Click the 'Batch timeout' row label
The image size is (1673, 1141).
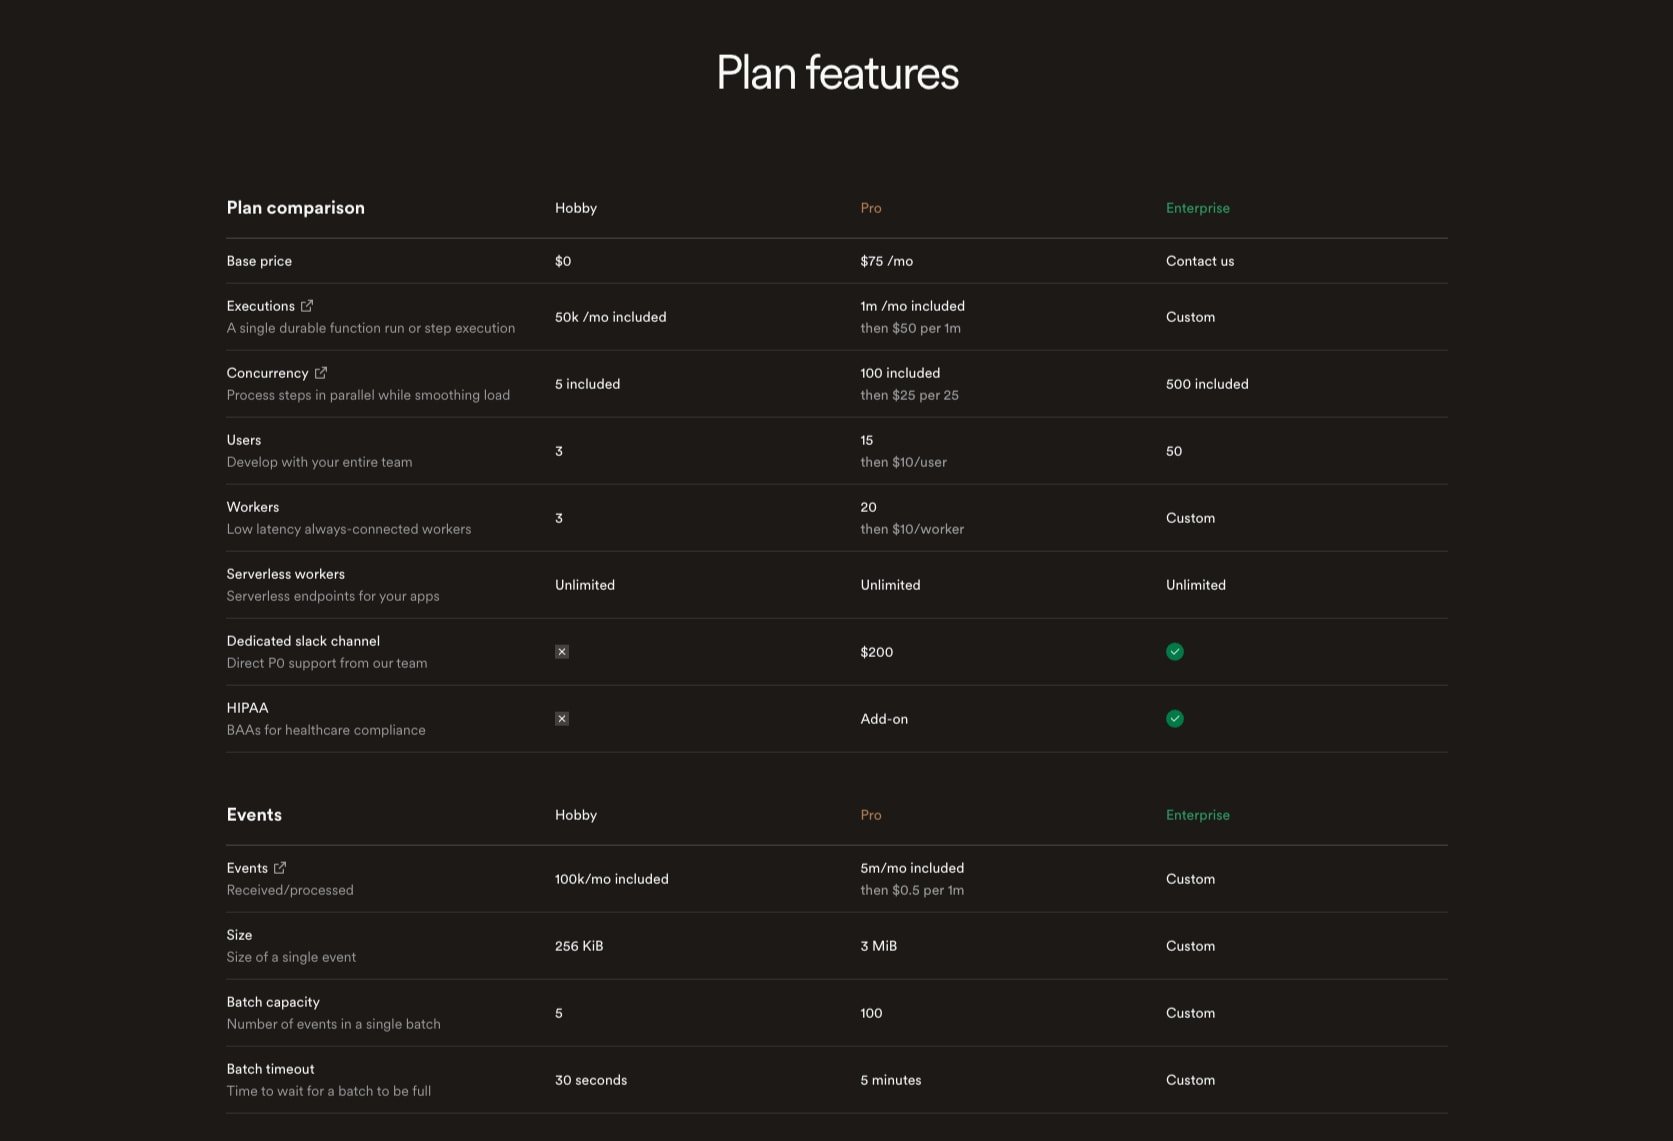[x=271, y=1069]
